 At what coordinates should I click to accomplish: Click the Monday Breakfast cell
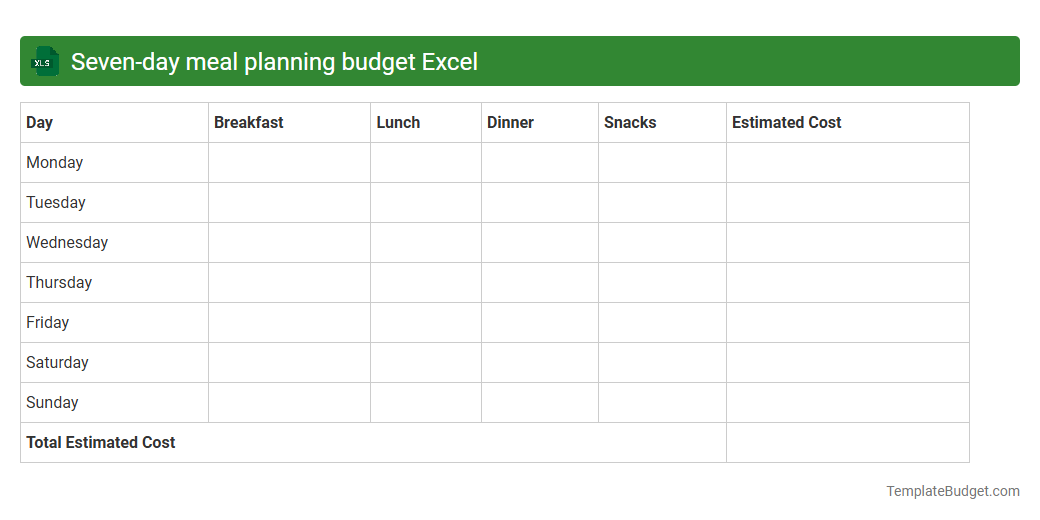click(289, 162)
